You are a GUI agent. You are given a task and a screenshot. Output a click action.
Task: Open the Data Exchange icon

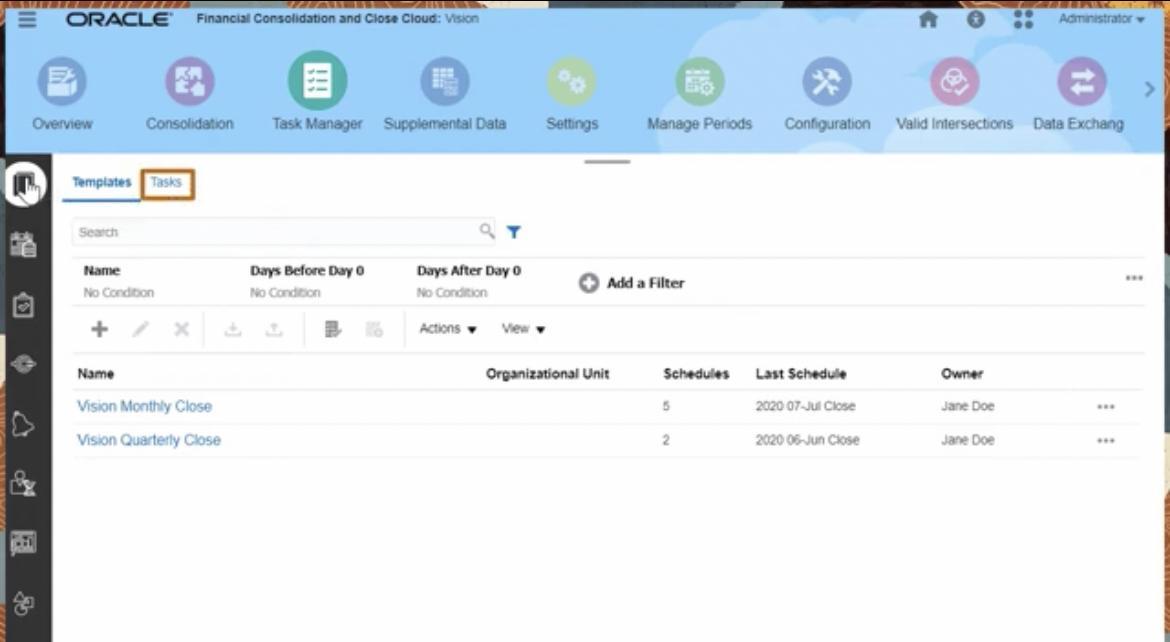(x=1082, y=81)
